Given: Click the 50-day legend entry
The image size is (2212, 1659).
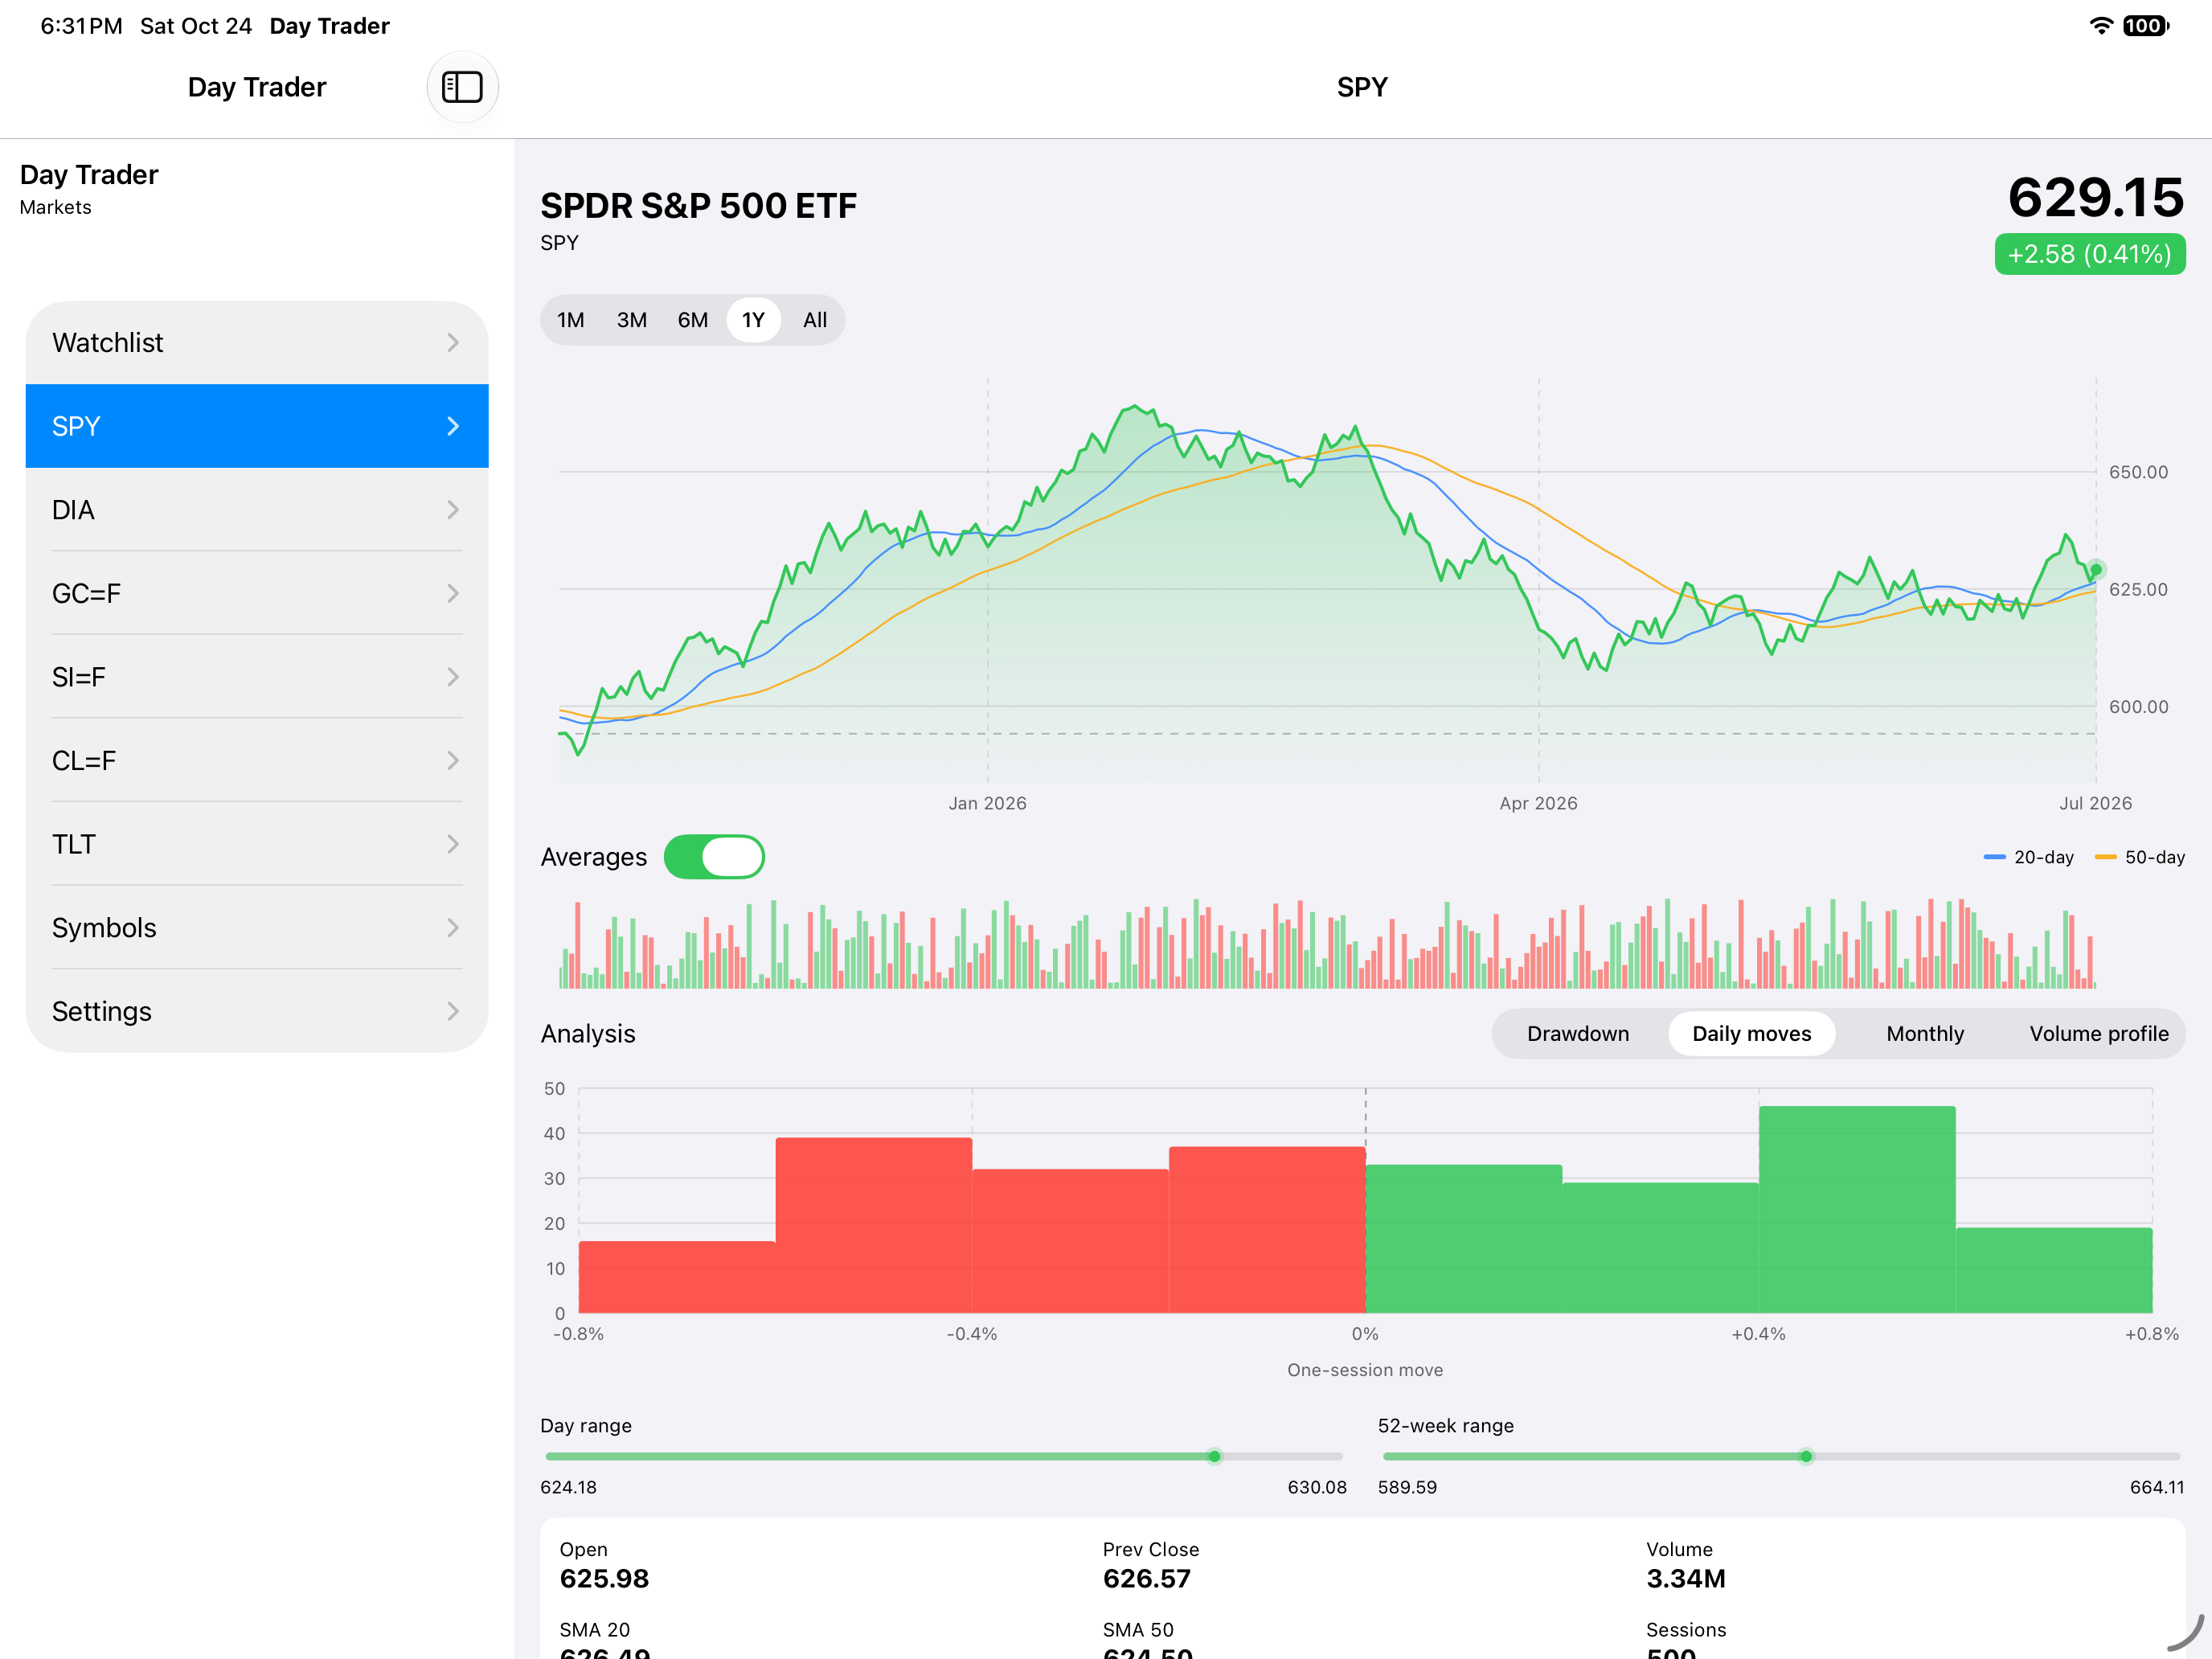Looking at the screenshot, I should tap(2140, 857).
